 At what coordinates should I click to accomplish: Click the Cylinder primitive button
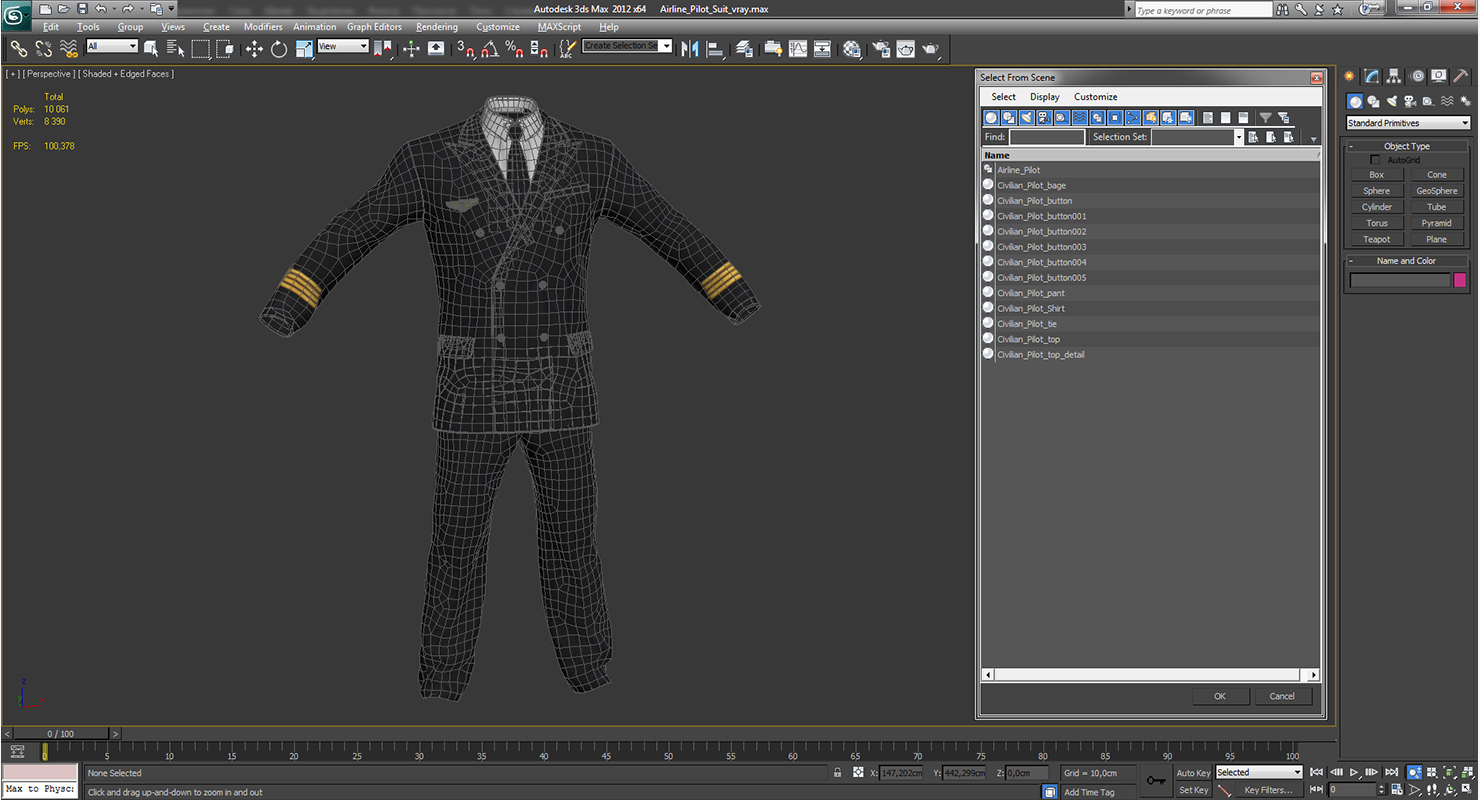(1376, 207)
